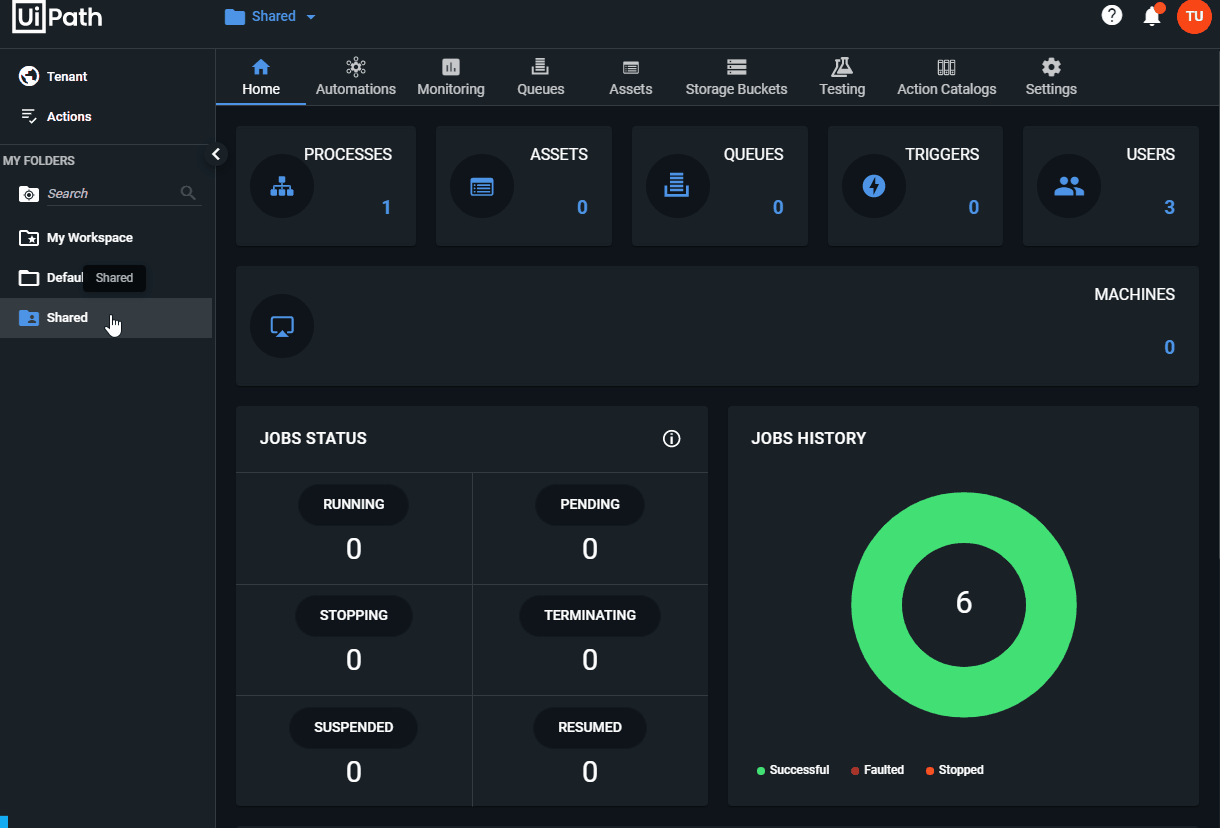This screenshot has width=1220, height=828.
Task: Click the RESUMED status pill
Action: [590, 728]
